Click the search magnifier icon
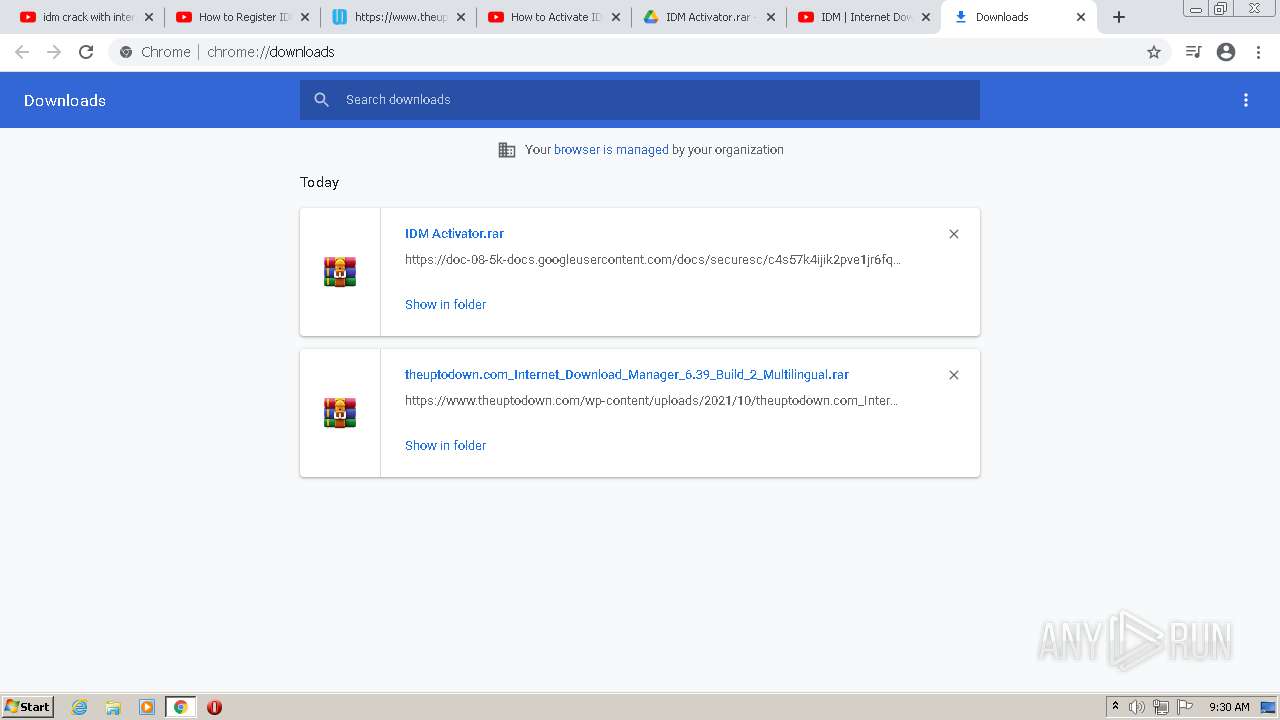Viewport: 1280px width, 720px height. 321,100
